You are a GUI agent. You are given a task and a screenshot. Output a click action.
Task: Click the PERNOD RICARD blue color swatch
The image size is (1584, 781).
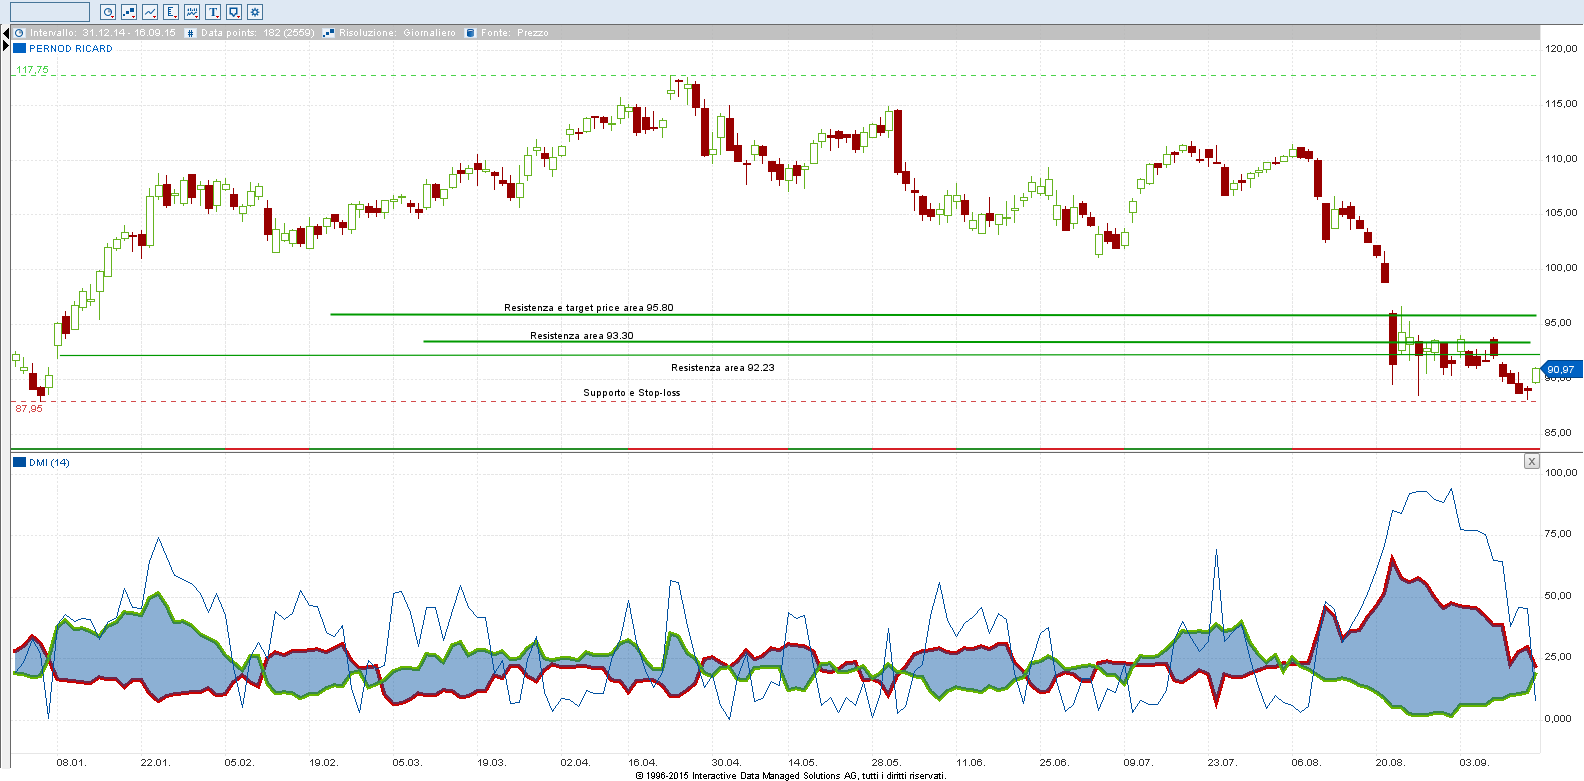(x=19, y=48)
